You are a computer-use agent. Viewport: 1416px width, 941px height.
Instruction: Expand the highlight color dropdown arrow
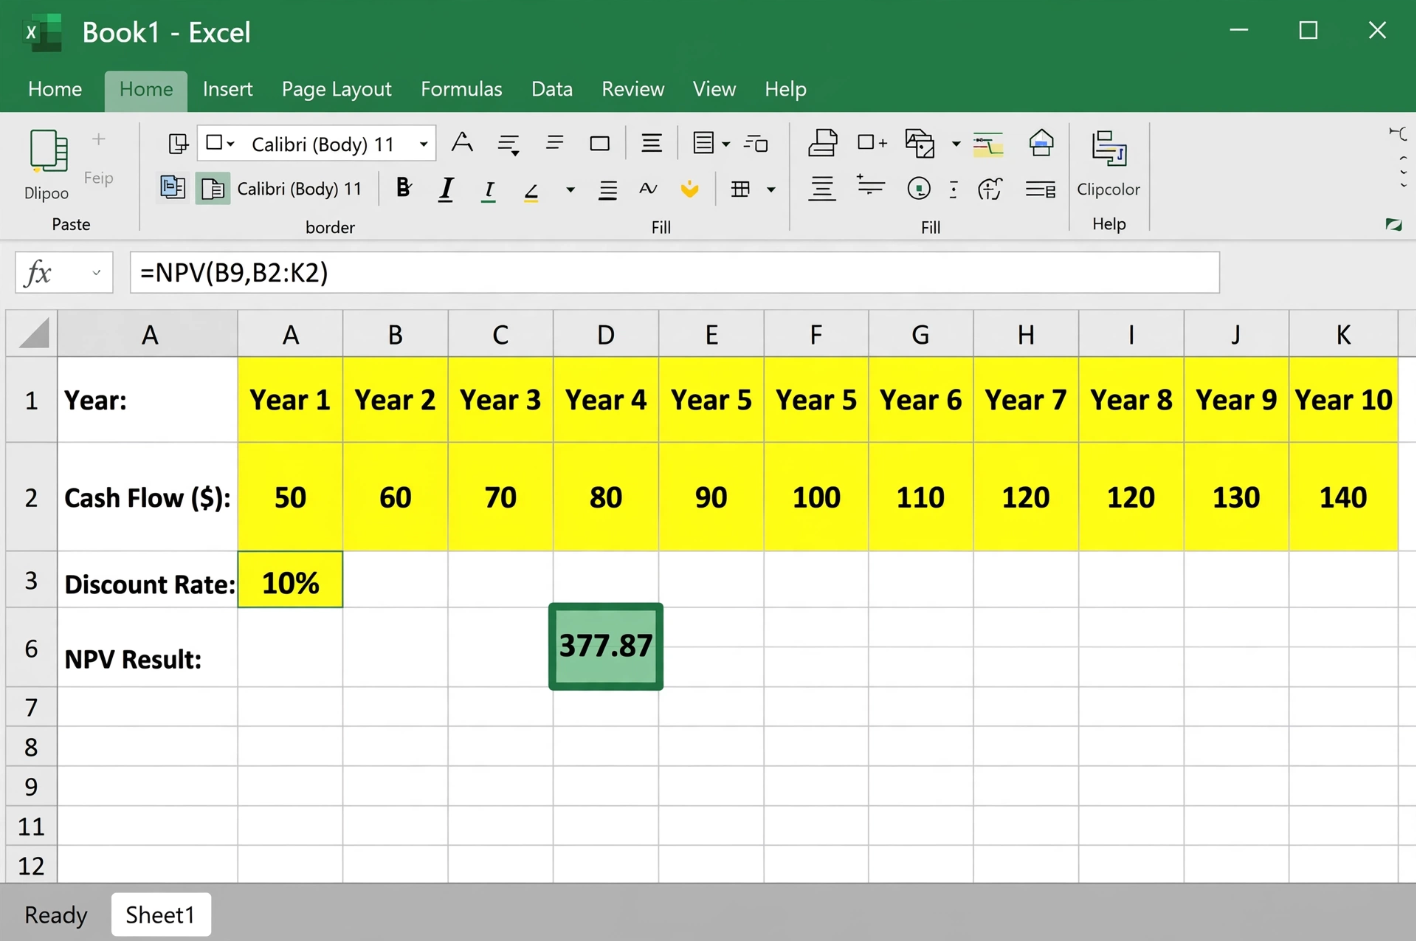pos(570,189)
